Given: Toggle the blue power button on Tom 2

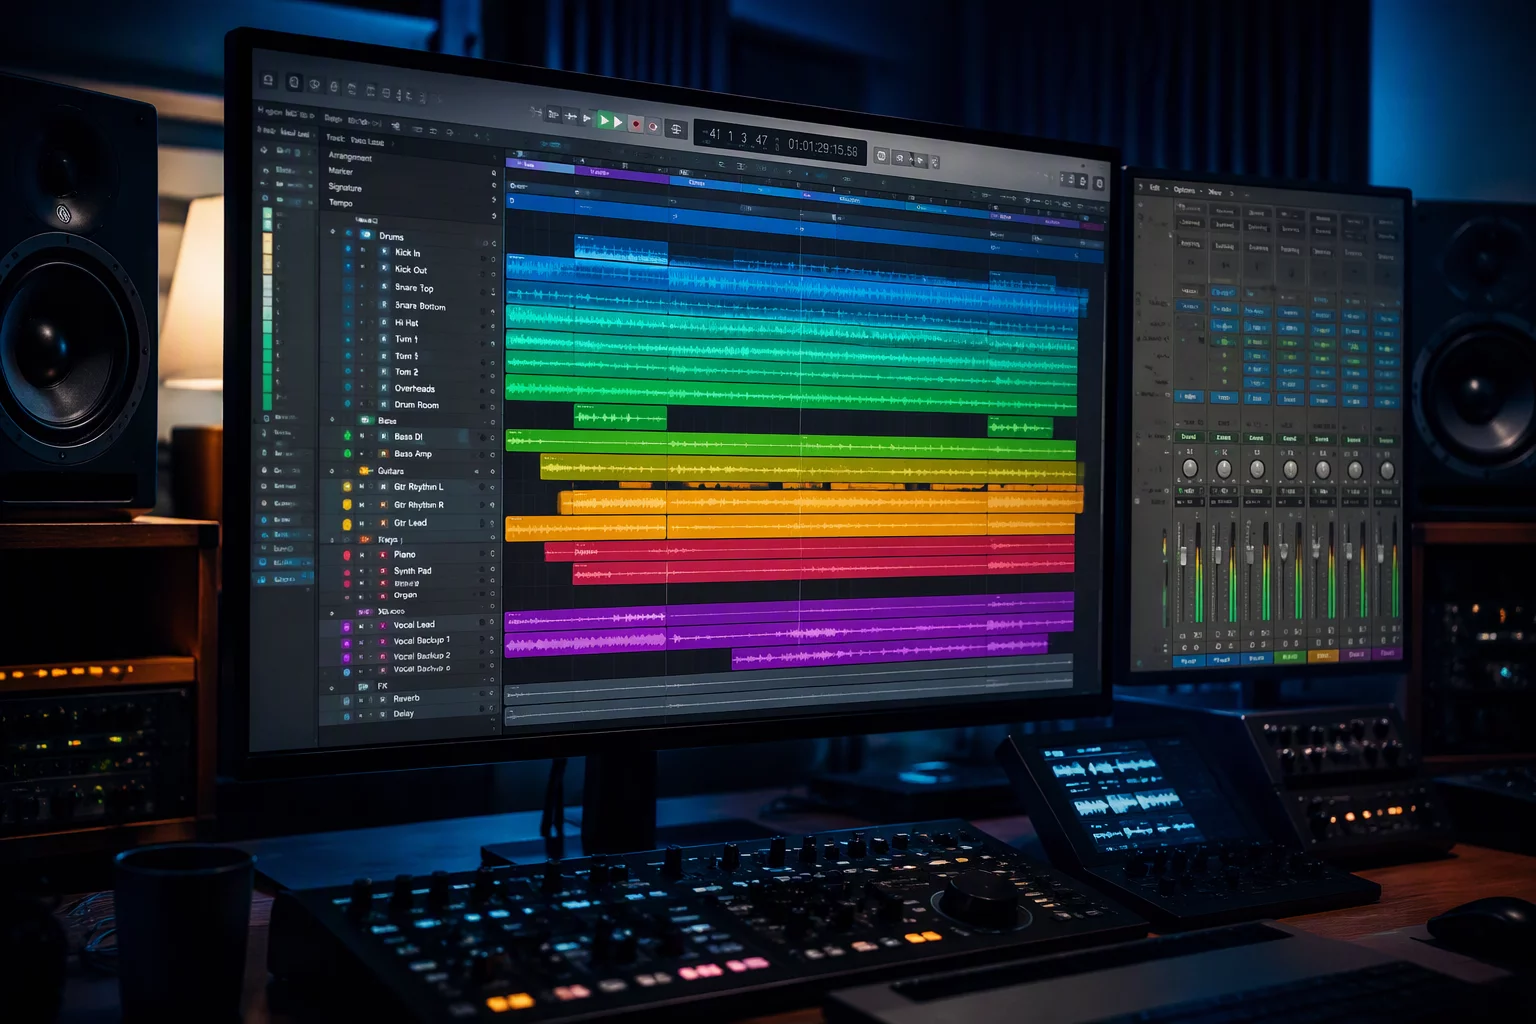Looking at the screenshot, I should [x=348, y=371].
